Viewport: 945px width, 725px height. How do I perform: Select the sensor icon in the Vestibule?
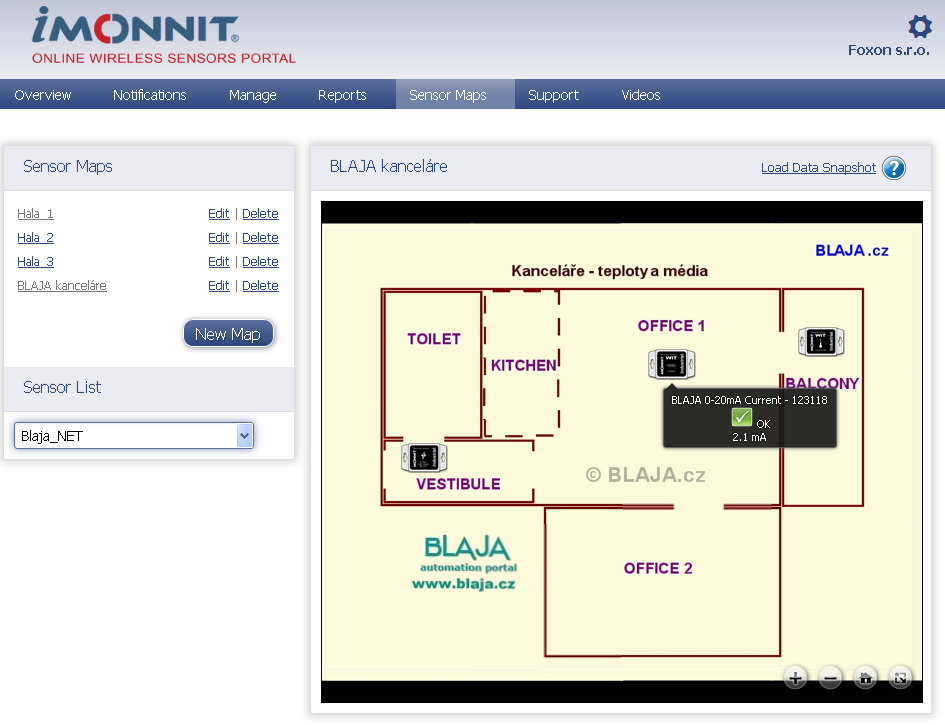tap(424, 457)
